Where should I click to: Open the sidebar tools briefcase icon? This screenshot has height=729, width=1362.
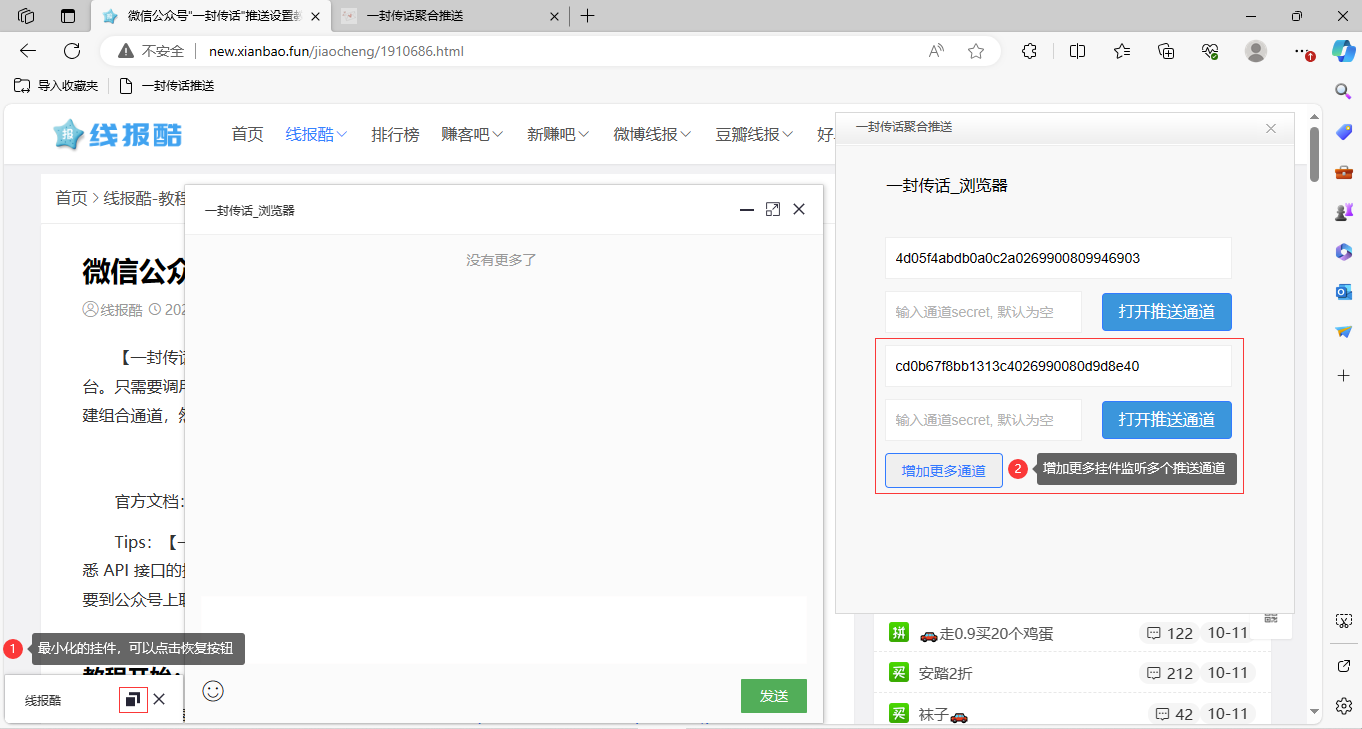coord(1344,172)
